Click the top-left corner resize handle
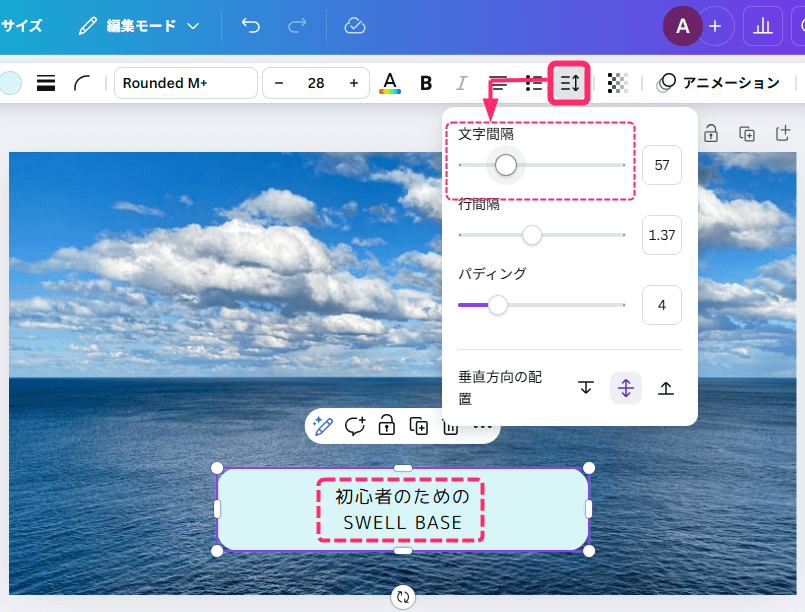Viewport: 805px width, 612px height. click(x=217, y=468)
